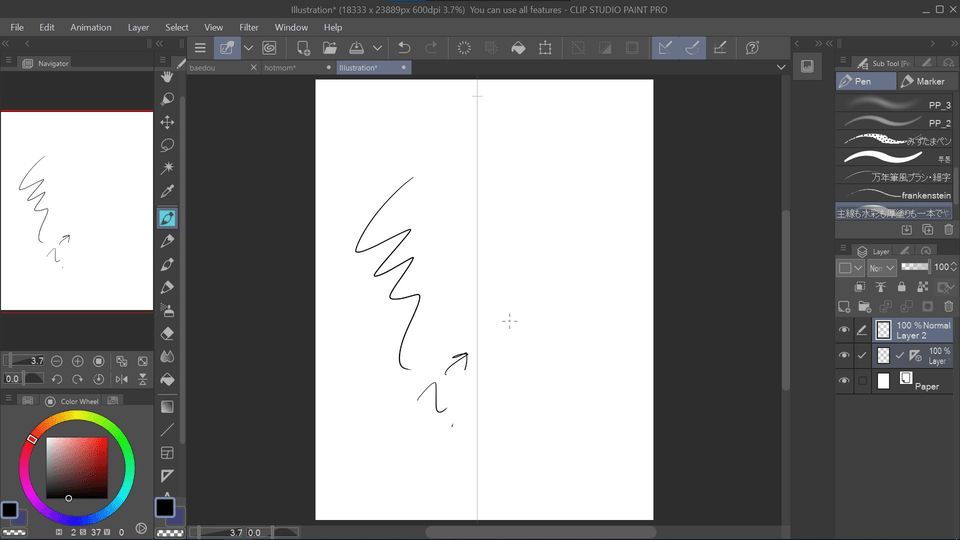Click Redo in the command bar
Screen dimensions: 960x540
(x=431, y=48)
